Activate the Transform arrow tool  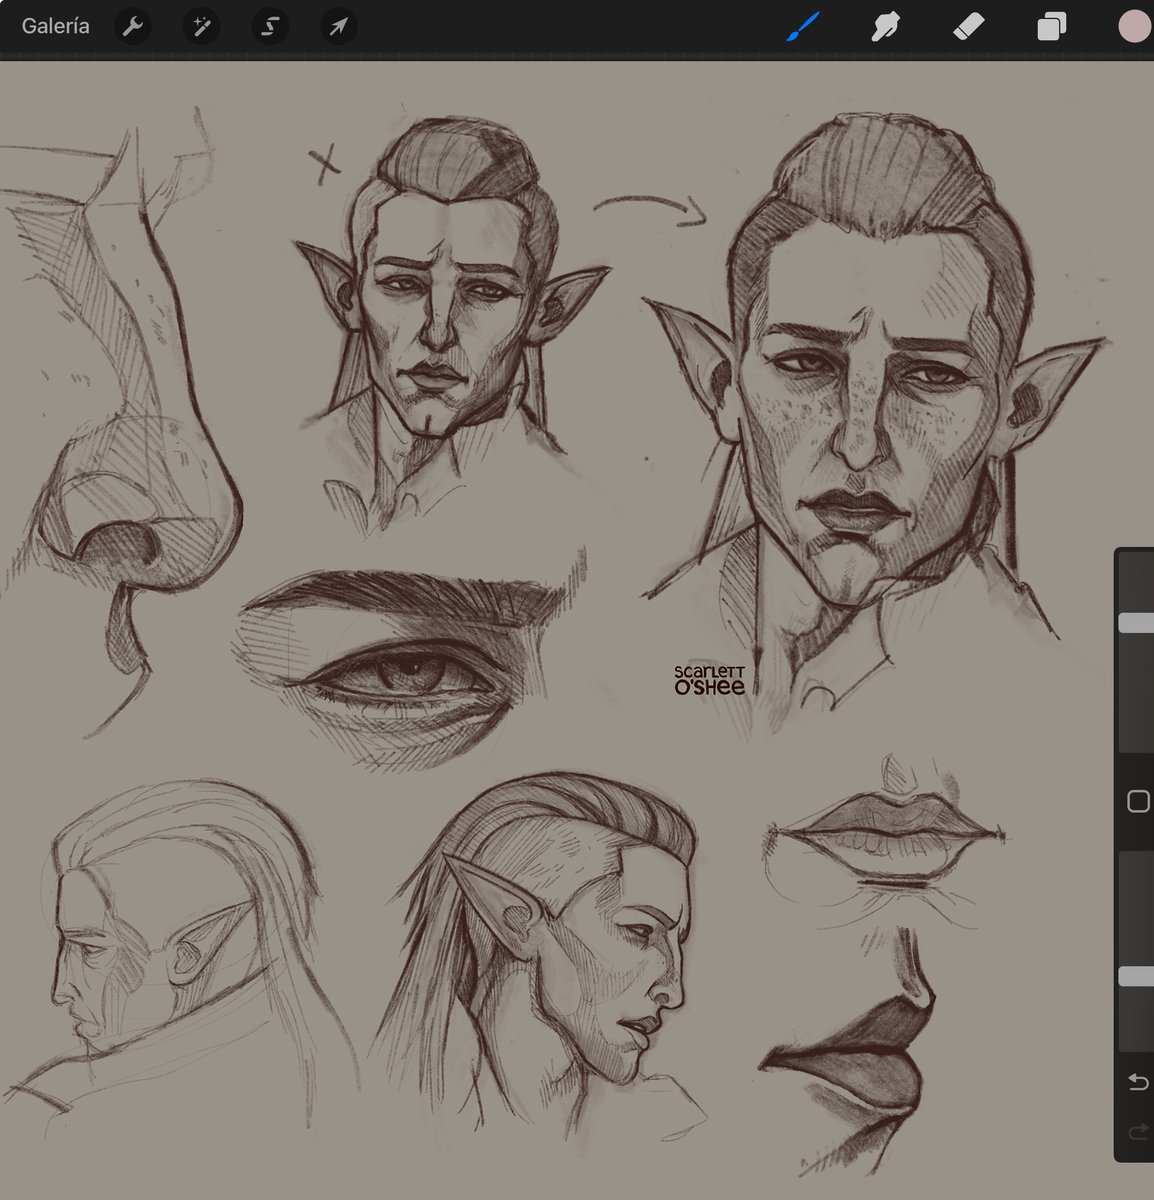point(337,26)
